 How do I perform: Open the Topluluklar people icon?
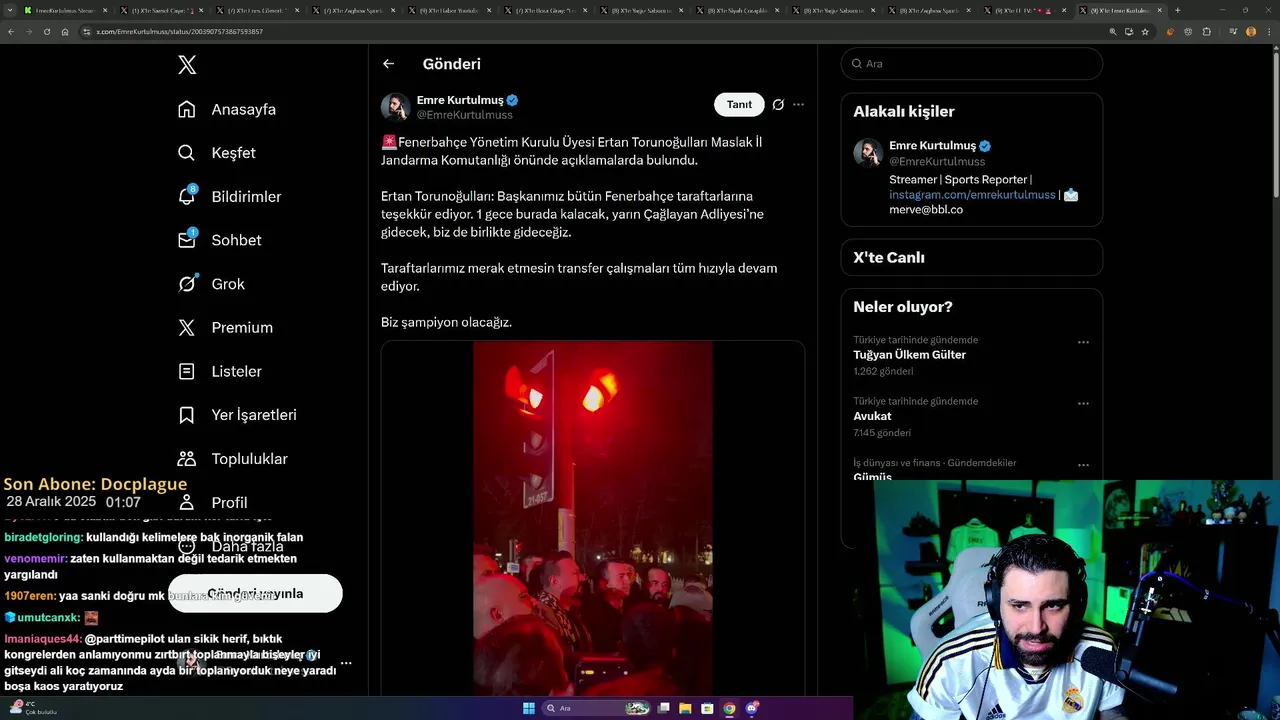point(186,459)
